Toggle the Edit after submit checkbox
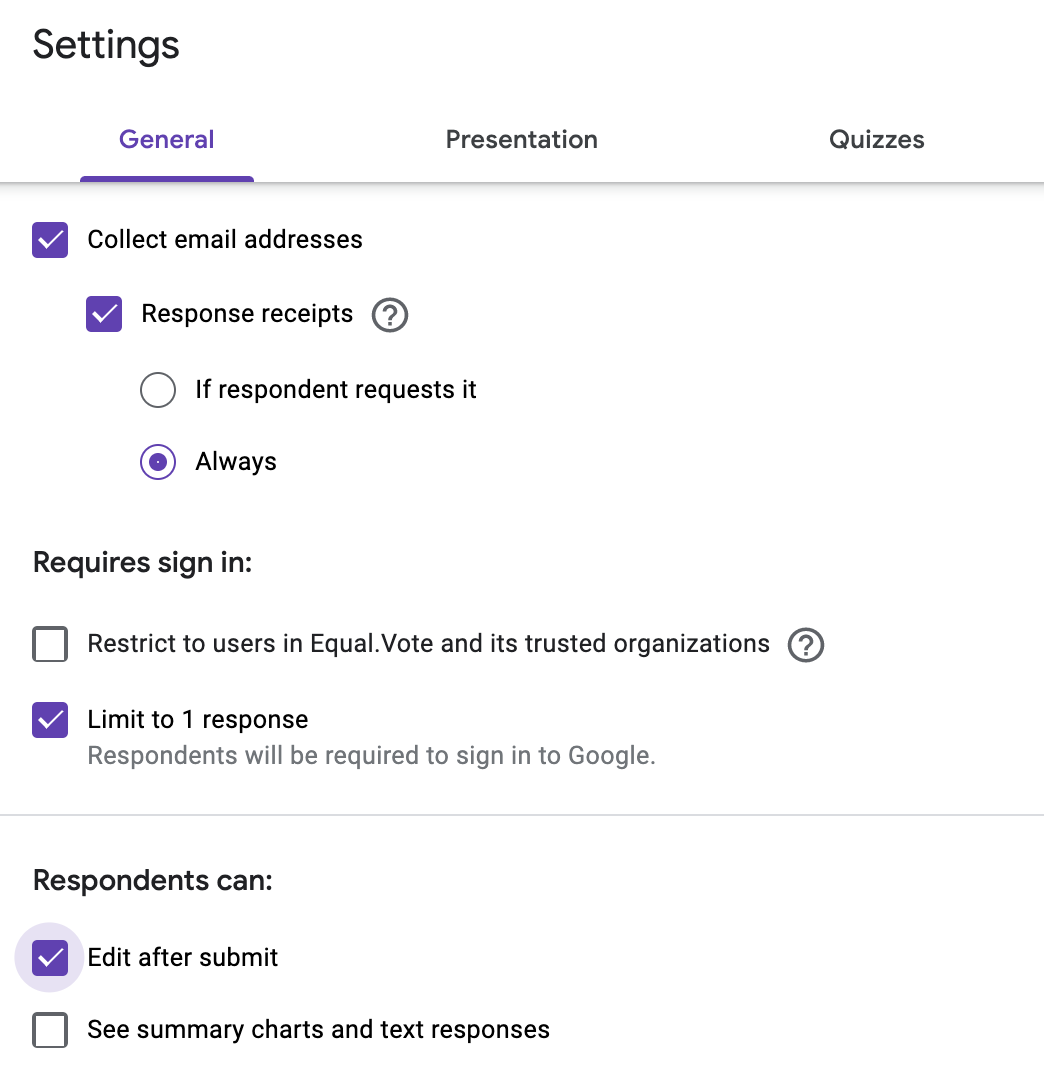The width and height of the screenshot is (1044, 1076). coord(50,958)
